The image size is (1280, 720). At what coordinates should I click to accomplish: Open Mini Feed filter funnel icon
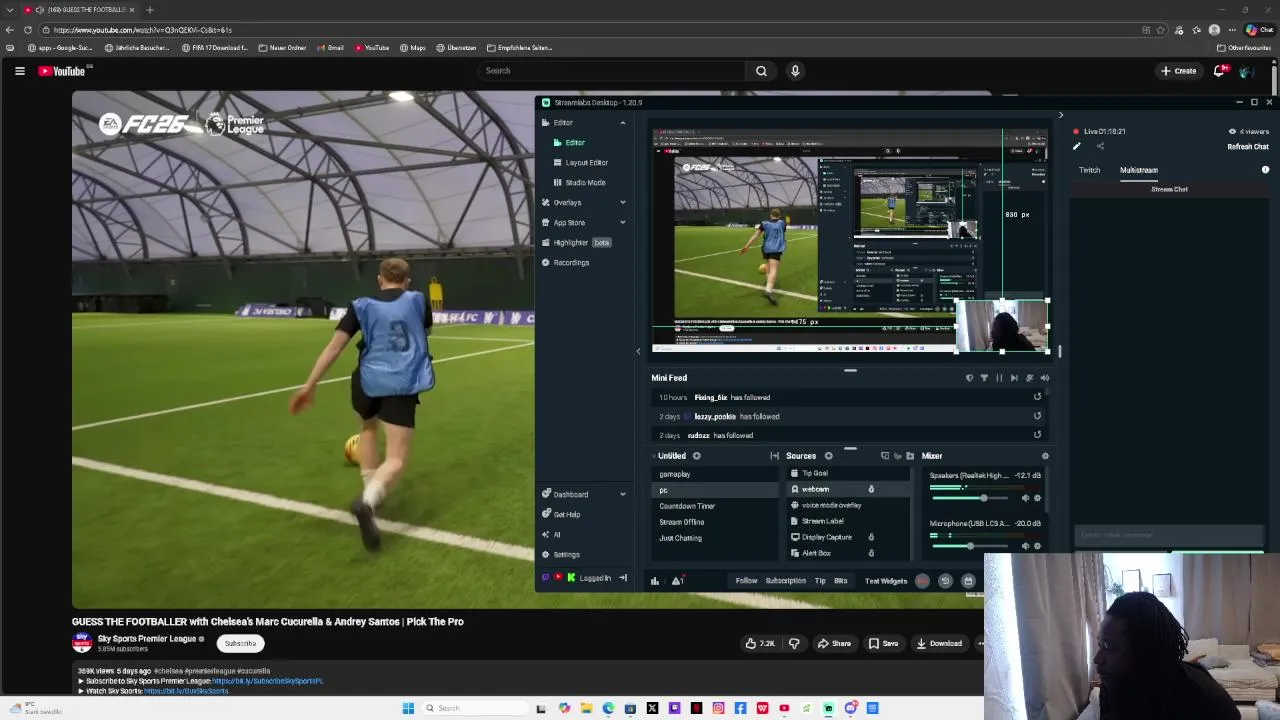point(984,378)
